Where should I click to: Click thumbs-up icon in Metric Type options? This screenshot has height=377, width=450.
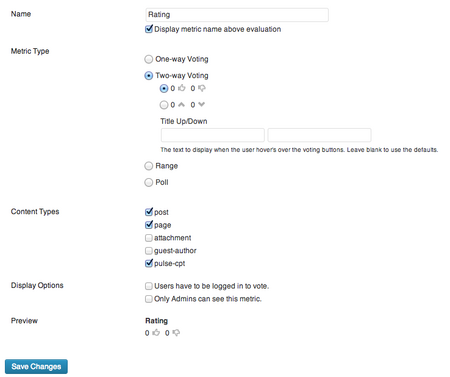[182, 88]
